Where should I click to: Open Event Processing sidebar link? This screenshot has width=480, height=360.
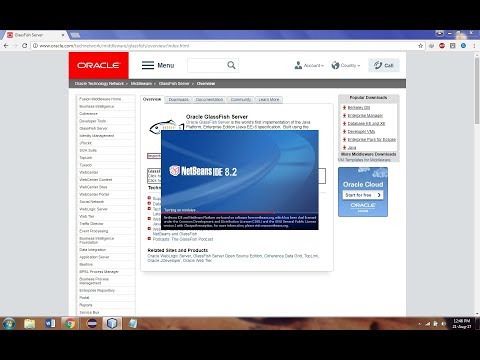[x=94, y=231]
